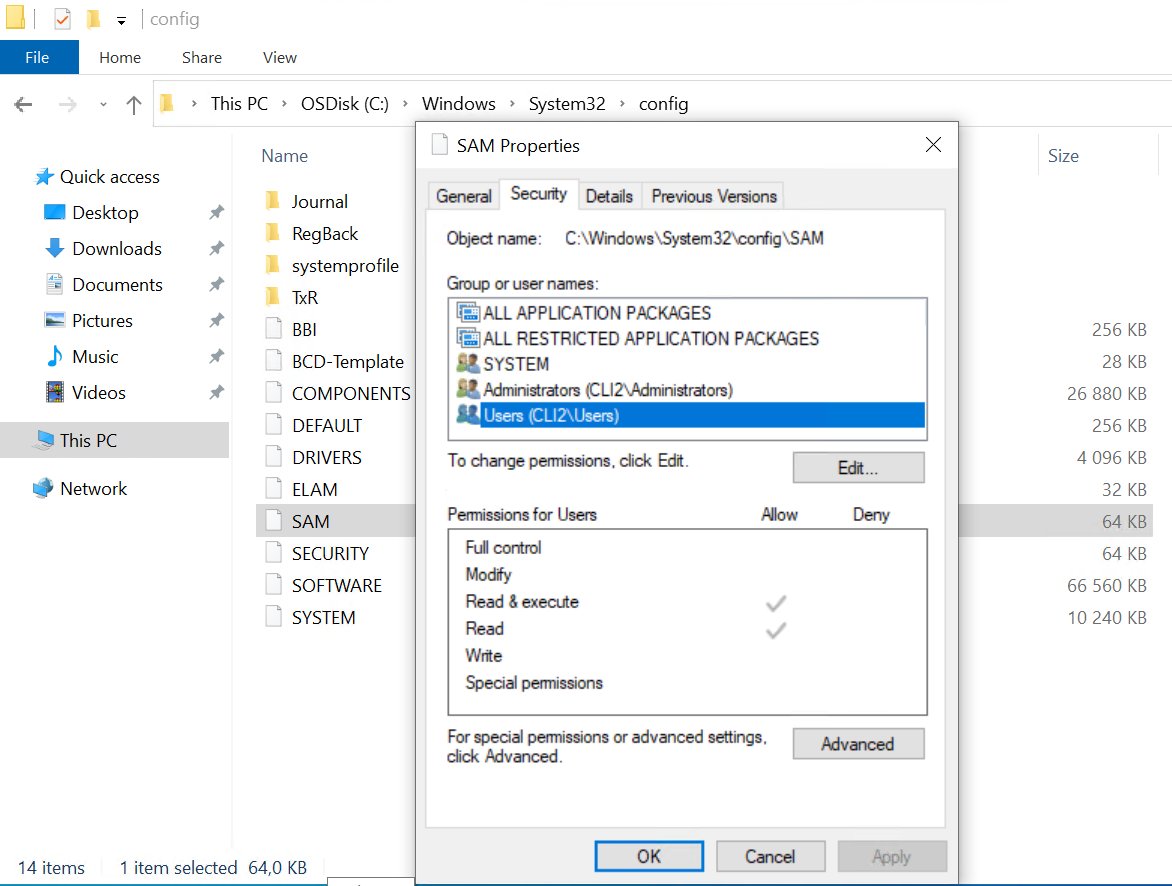Image resolution: width=1172 pixels, height=886 pixels.
Task: Click pin icon next to Videos
Action: [216, 392]
